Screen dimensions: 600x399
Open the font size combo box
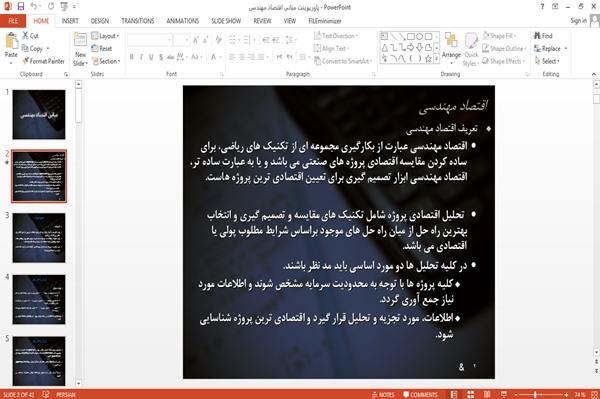(181, 40)
